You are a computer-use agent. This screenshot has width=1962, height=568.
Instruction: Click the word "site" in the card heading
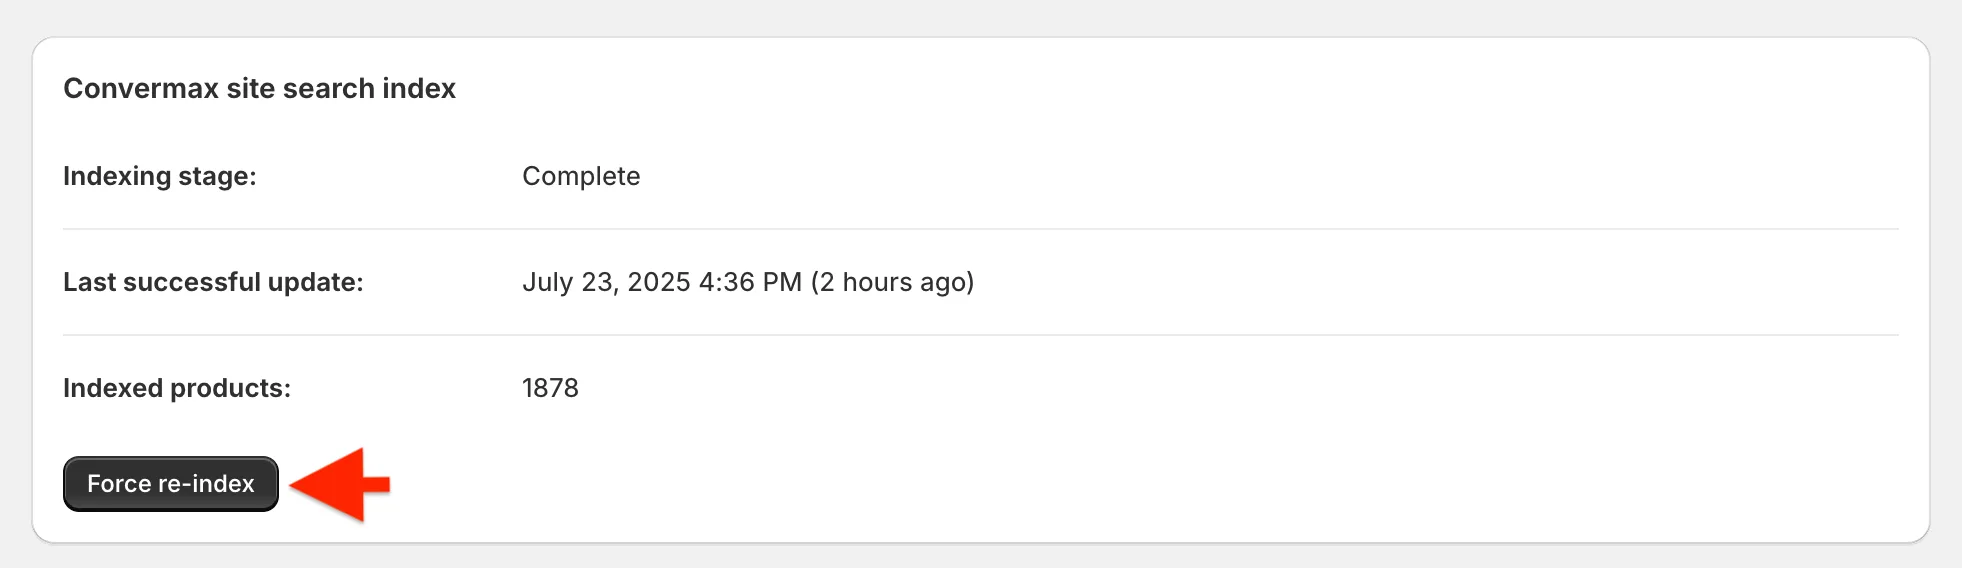pos(251,89)
